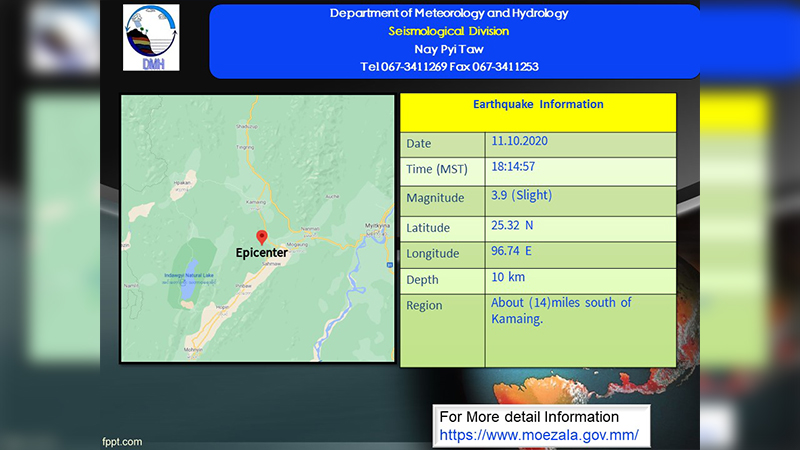Open the moezala.gov.mm link
This screenshot has height=450, width=800.
click(539, 435)
